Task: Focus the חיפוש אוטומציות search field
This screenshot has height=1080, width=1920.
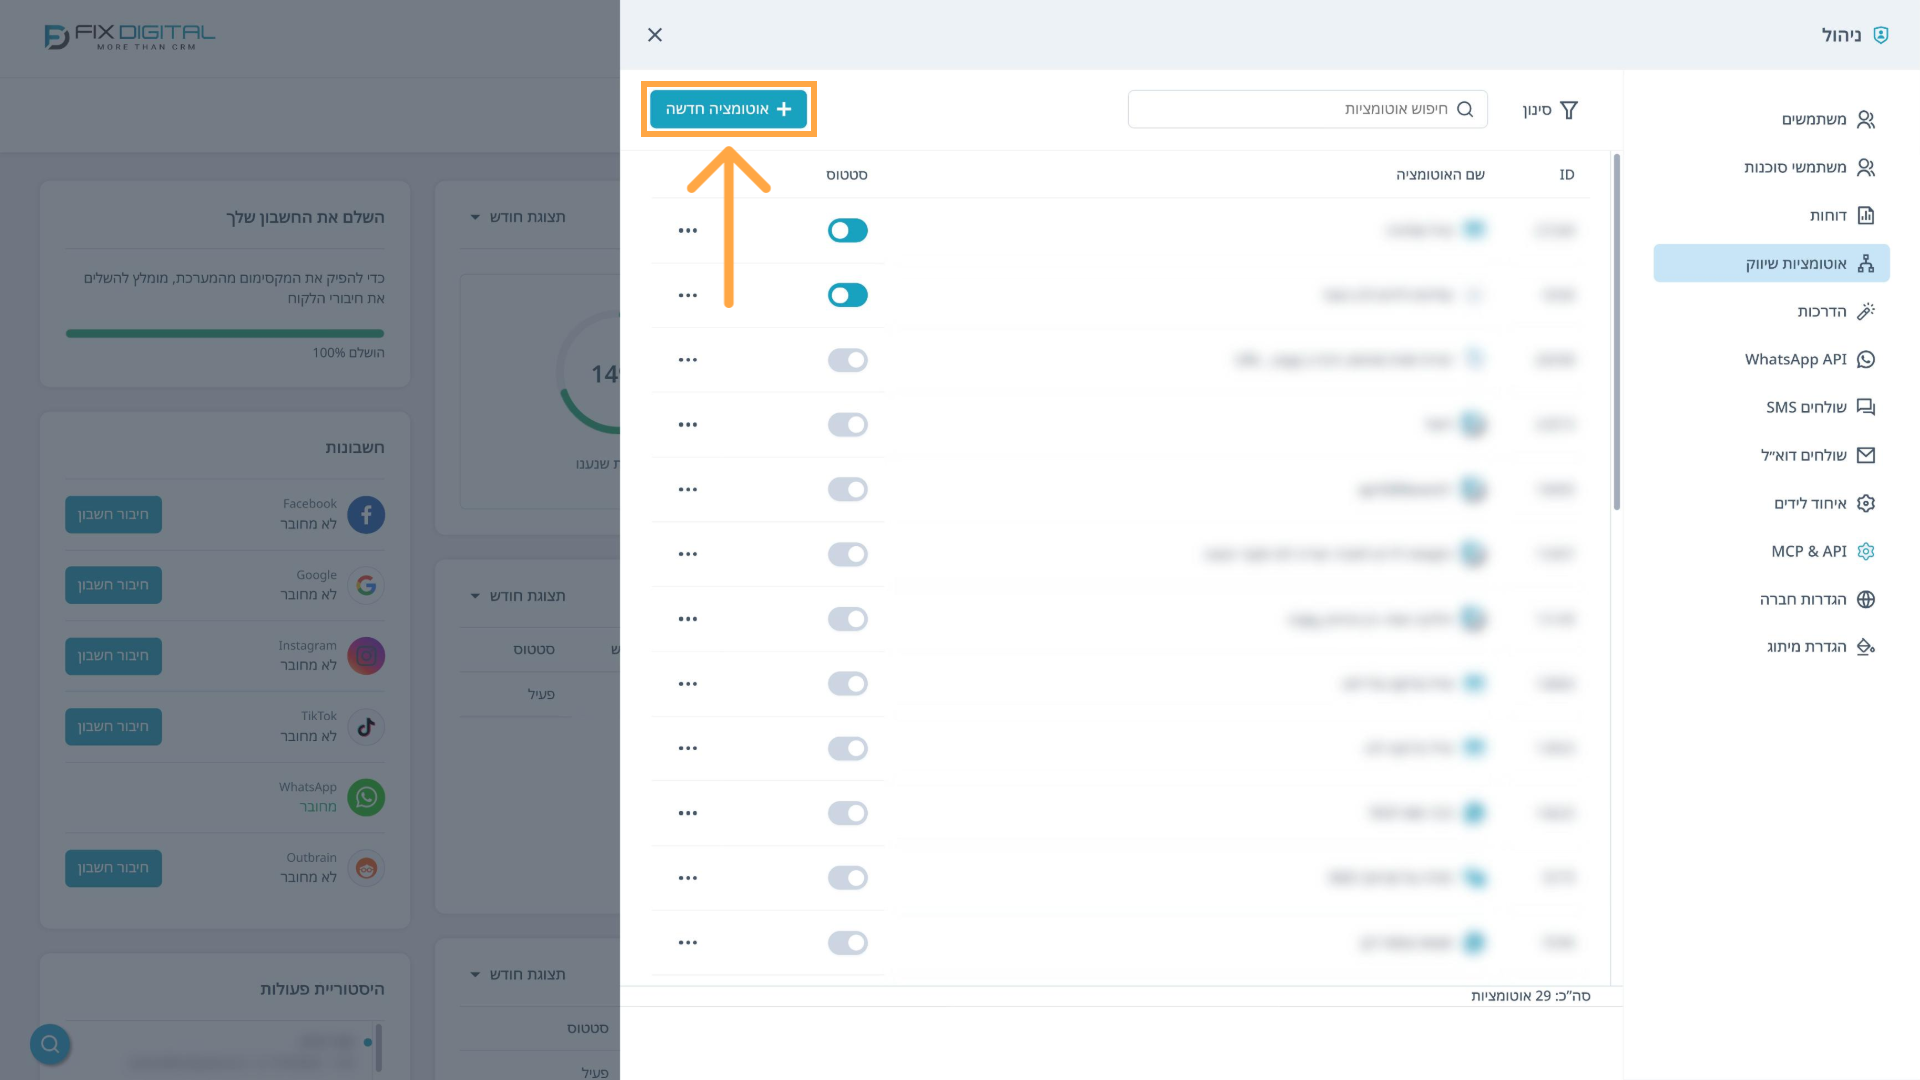Action: point(1307,109)
